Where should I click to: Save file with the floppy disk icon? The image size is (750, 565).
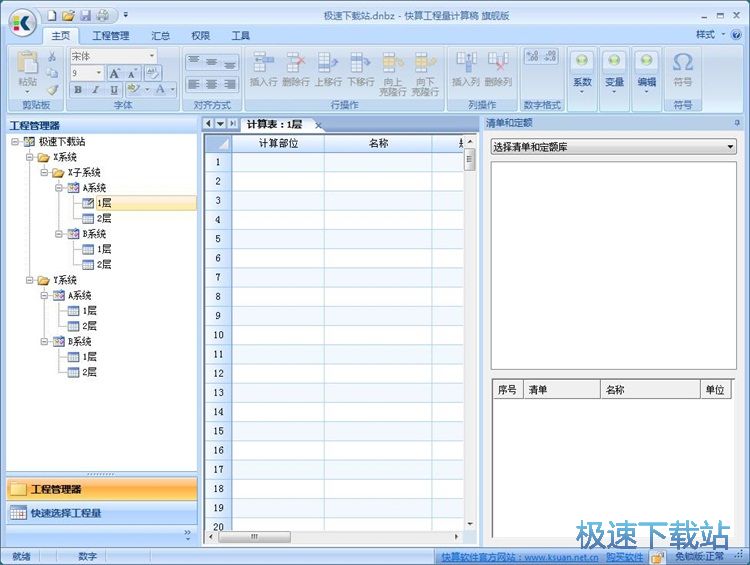tap(86, 15)
